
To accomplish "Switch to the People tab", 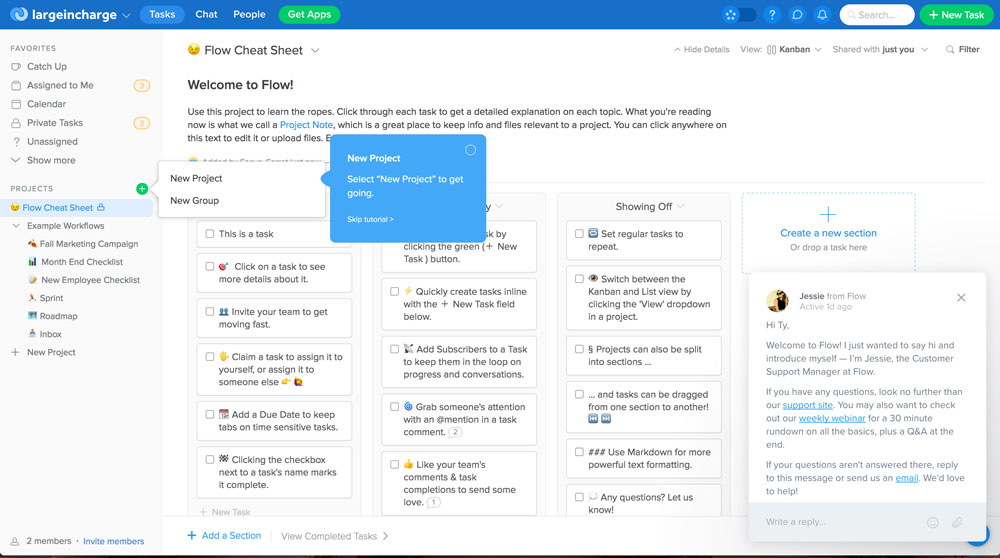I will (x=249, y=14).
